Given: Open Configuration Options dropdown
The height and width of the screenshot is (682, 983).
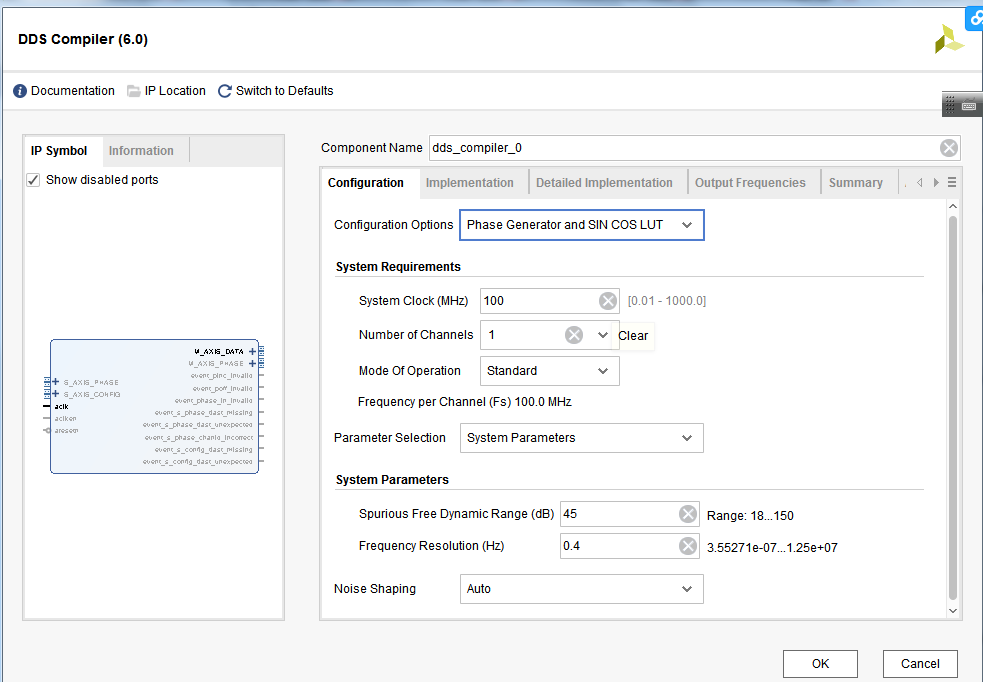Looking at the screenshot, I should tap(582, 225).
